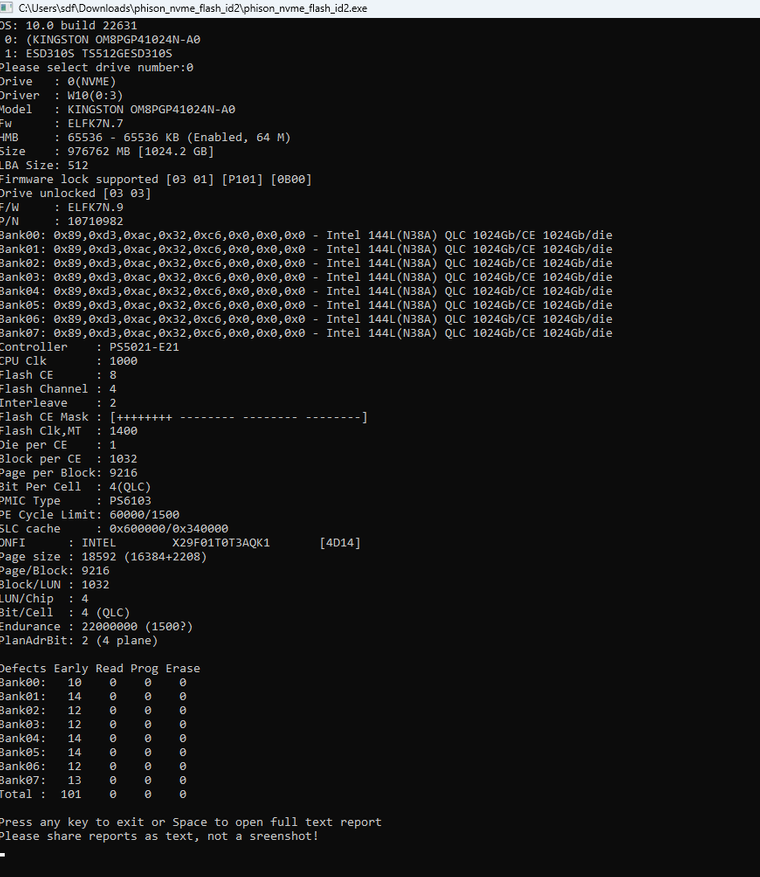This screenshot has height=877, width=760.
Task: Click the HMB '65536 - 65536 KB' line
Action: pyautogui.click(x=145, y=138)
